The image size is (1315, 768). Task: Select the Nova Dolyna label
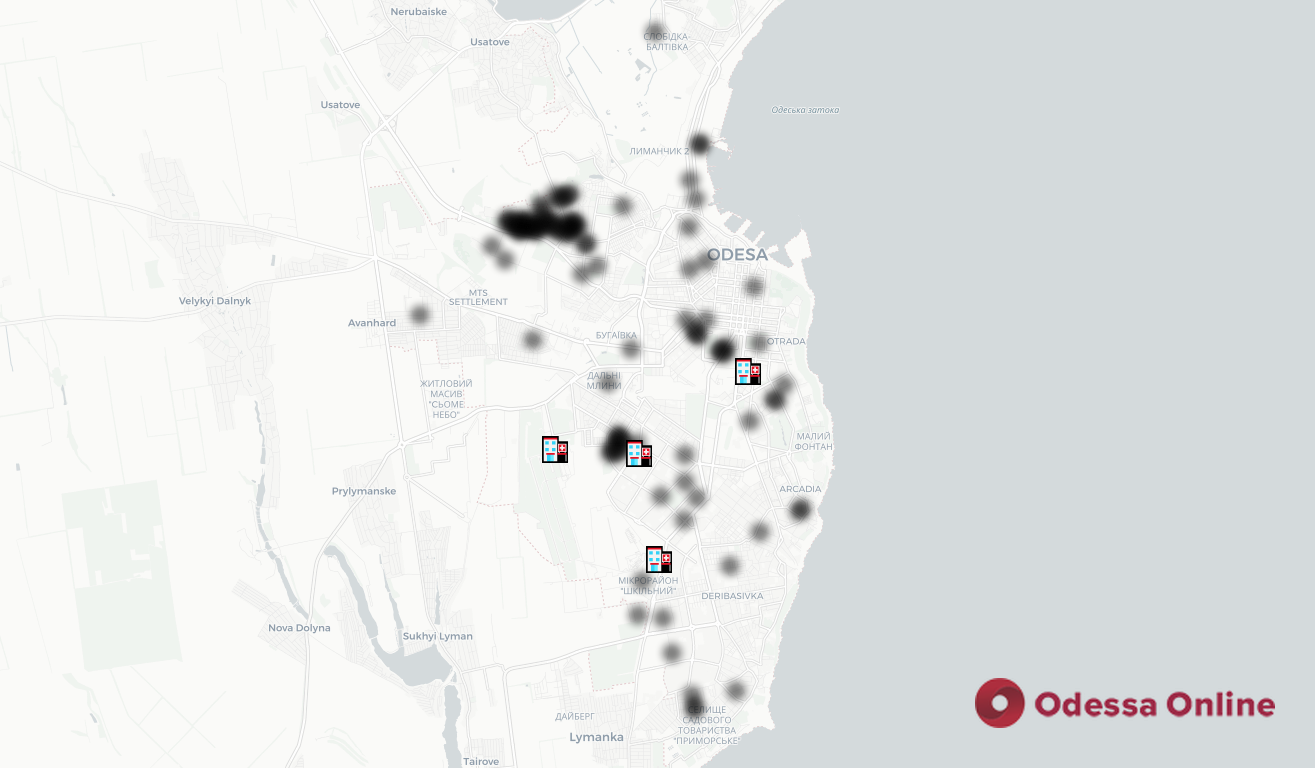coord(299,628)
